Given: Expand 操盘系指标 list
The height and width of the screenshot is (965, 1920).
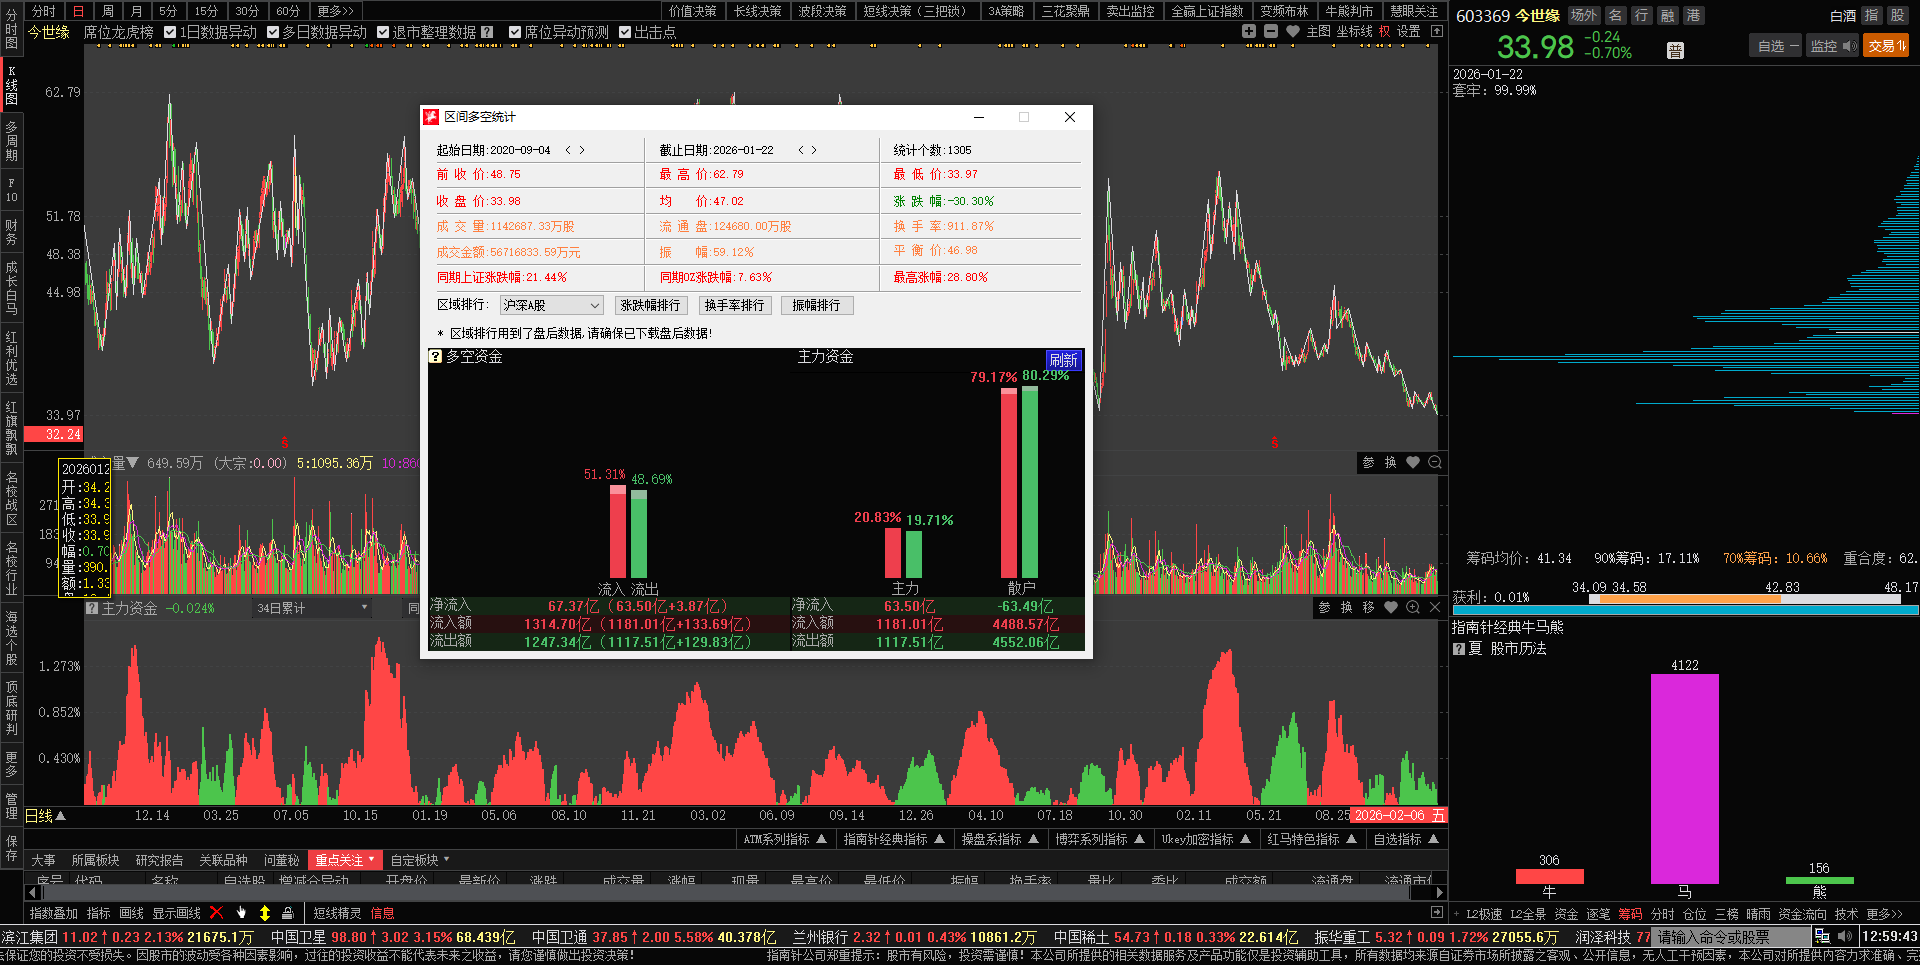Looking at the screenshot, I should [1003, 840].
